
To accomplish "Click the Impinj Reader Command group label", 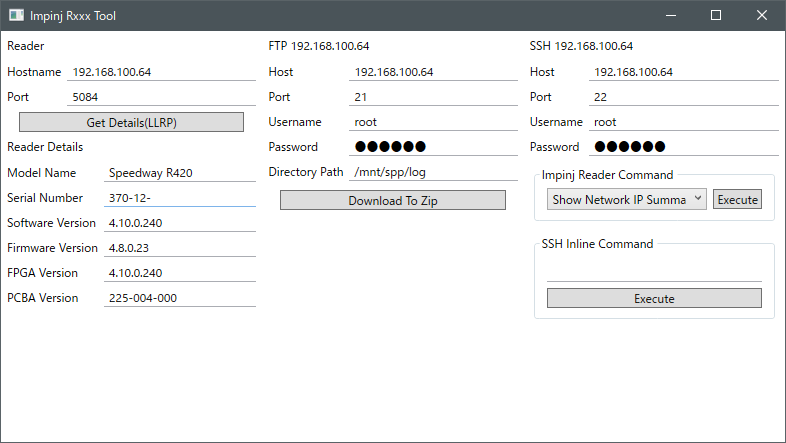I will [x=607, y=175].
